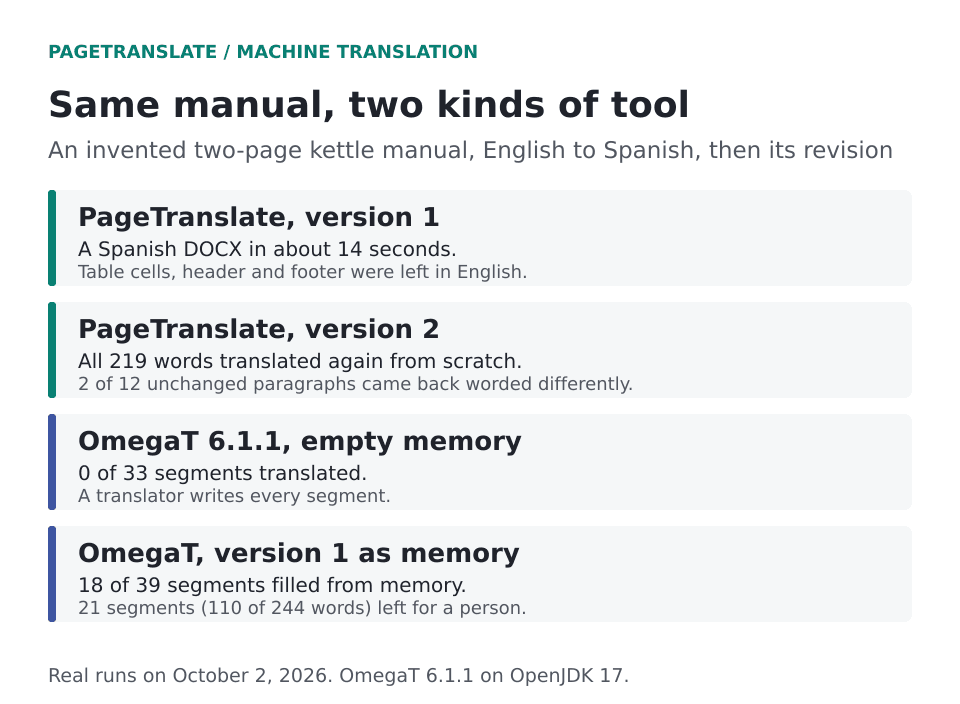The image size is (960, 704).
Task: Select 'OmegaT, version 1 as memory' title
Action: point(299,553)
